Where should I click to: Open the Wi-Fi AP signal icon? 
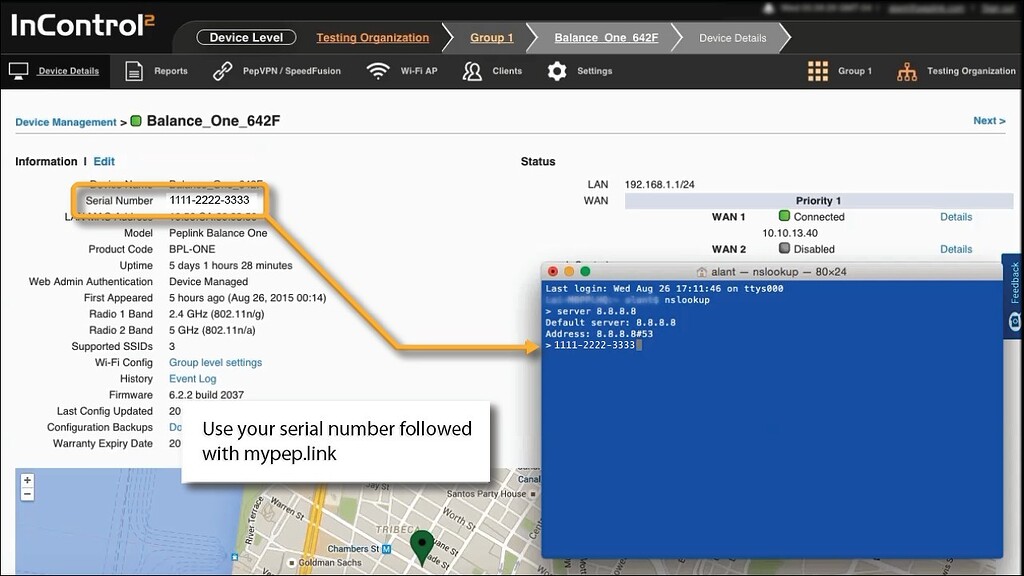377,71
